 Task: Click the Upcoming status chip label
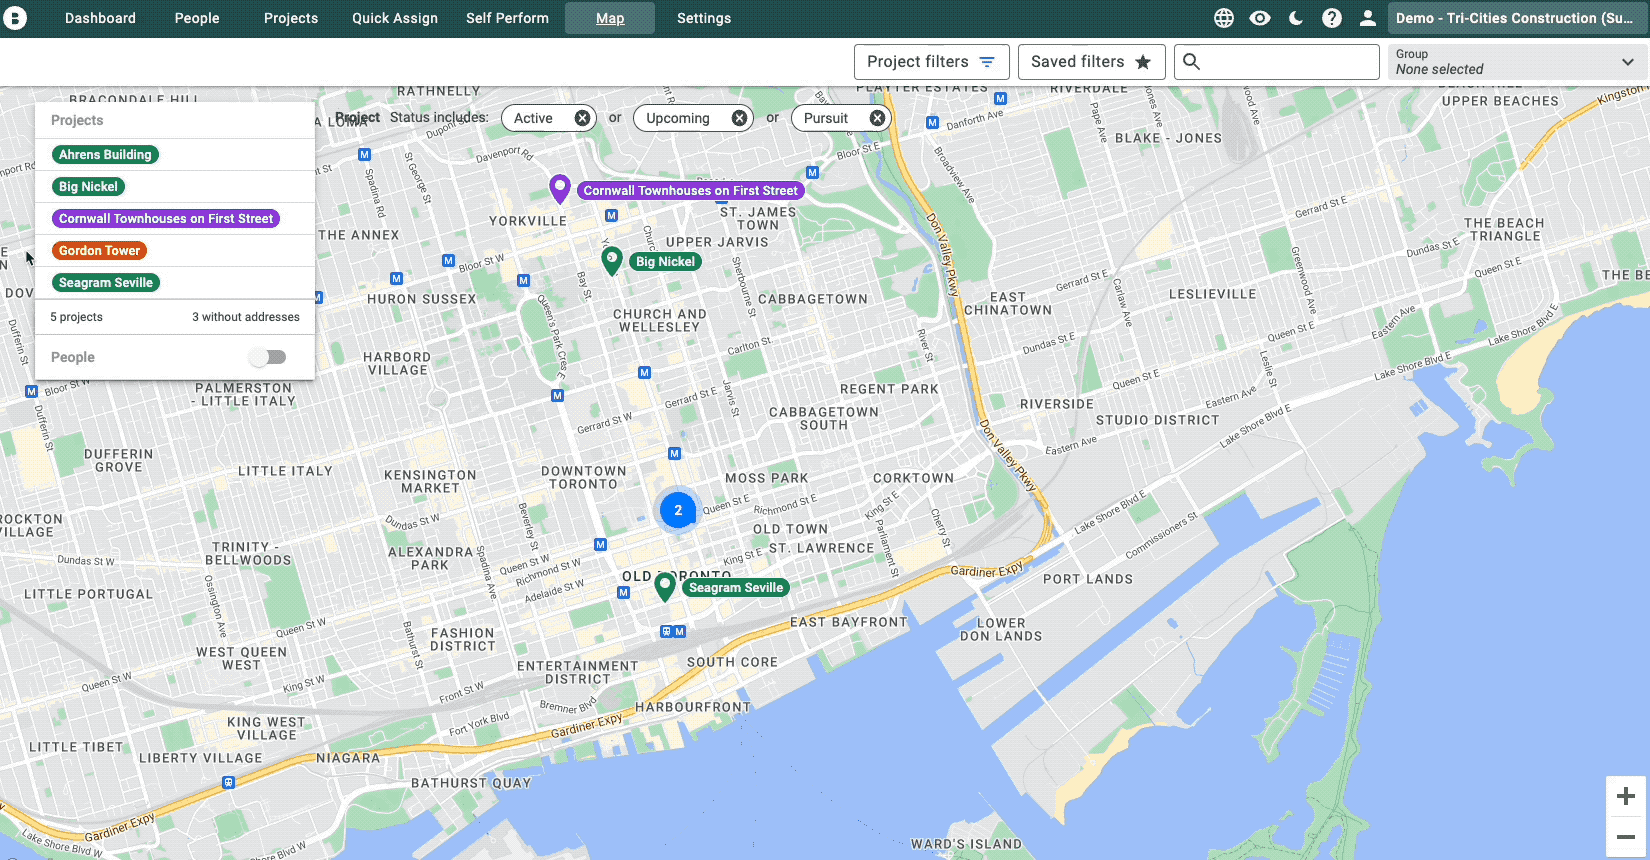click(x=678, y=118)
